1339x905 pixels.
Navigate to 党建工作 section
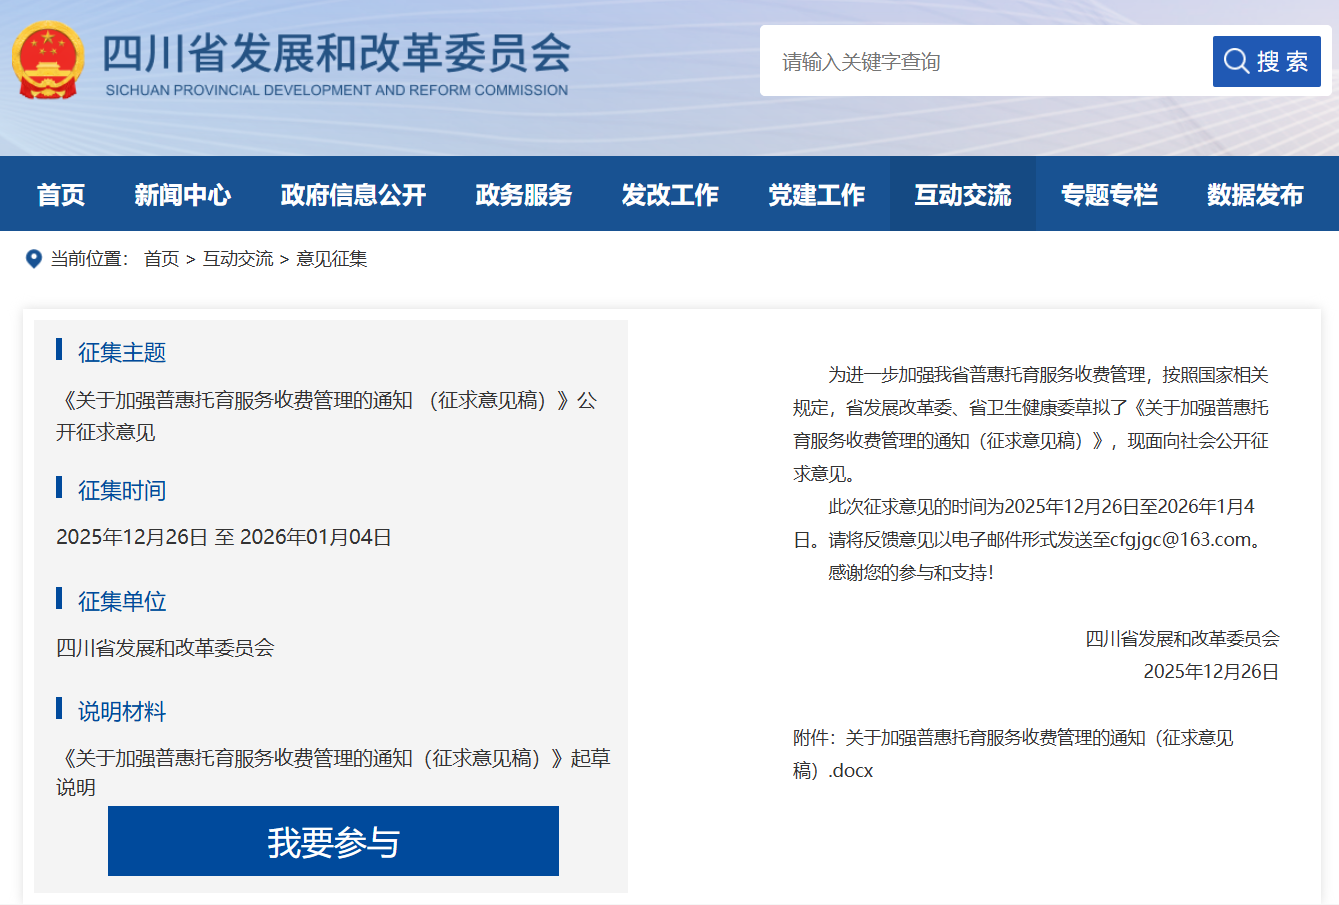816,195
